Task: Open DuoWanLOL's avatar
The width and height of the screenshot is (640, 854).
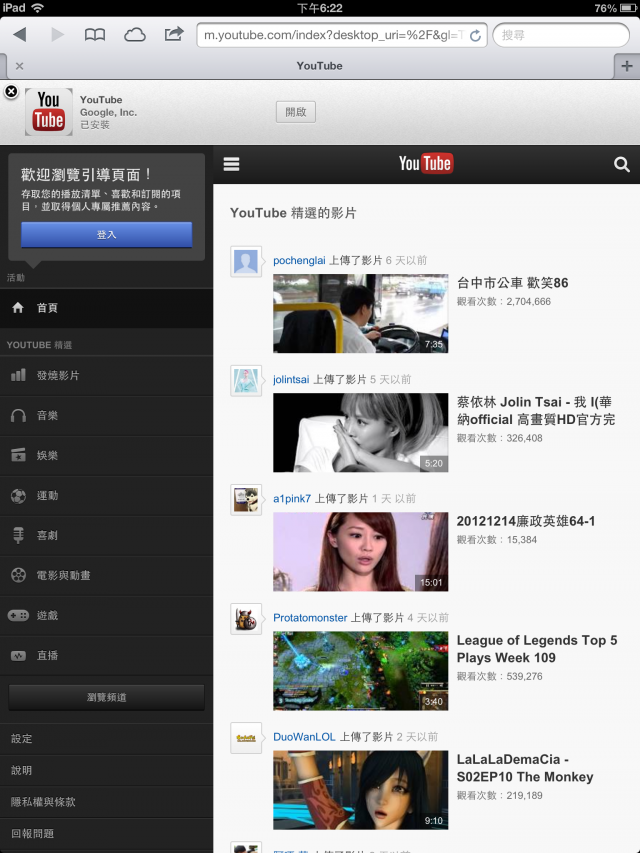Action: [246, 738]
